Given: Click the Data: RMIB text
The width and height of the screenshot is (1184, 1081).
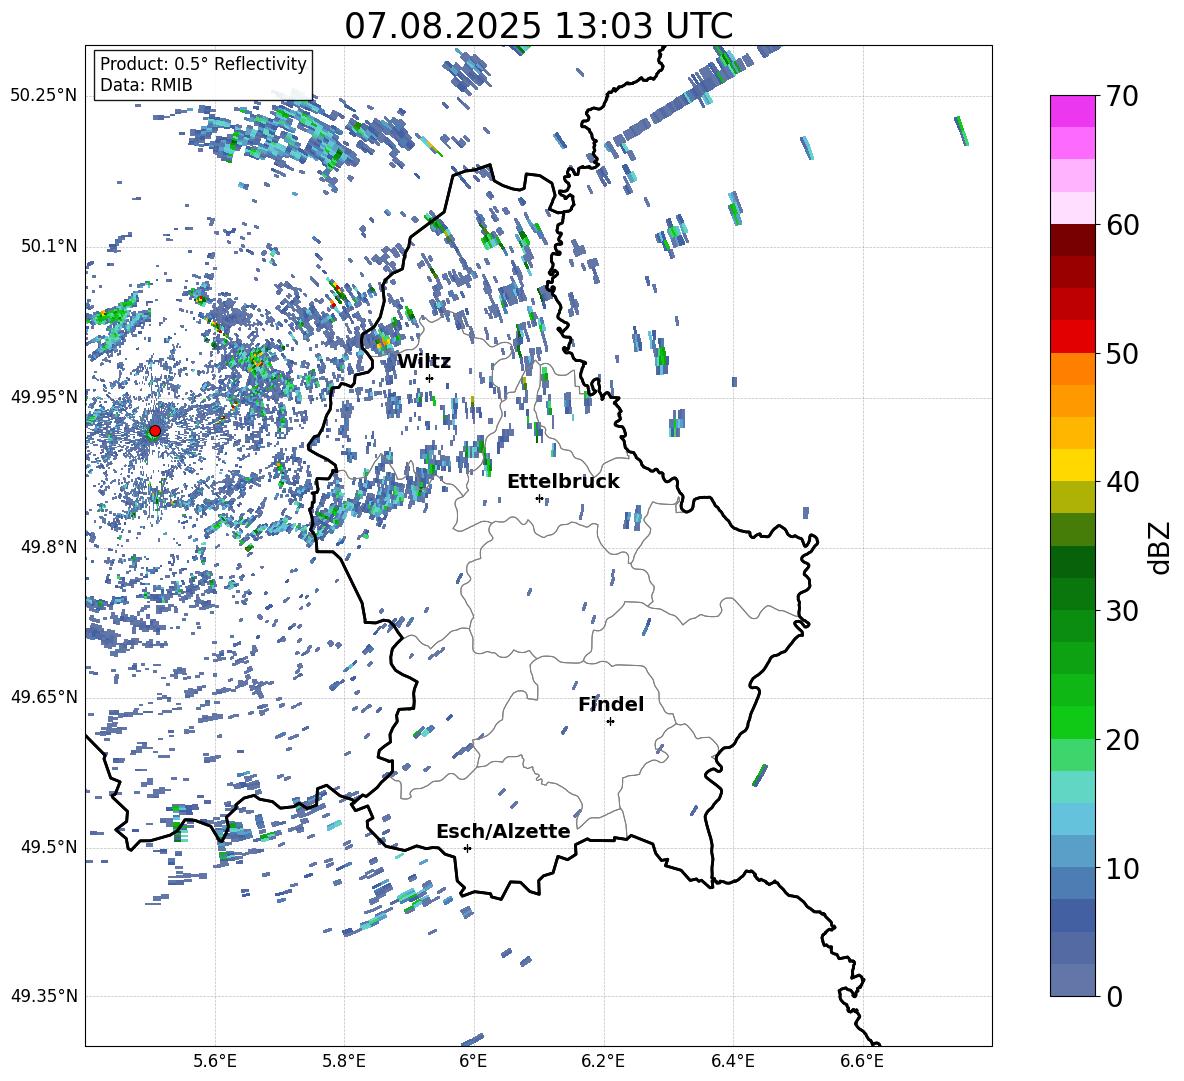Looking at the screenshot, I should 146,85.
